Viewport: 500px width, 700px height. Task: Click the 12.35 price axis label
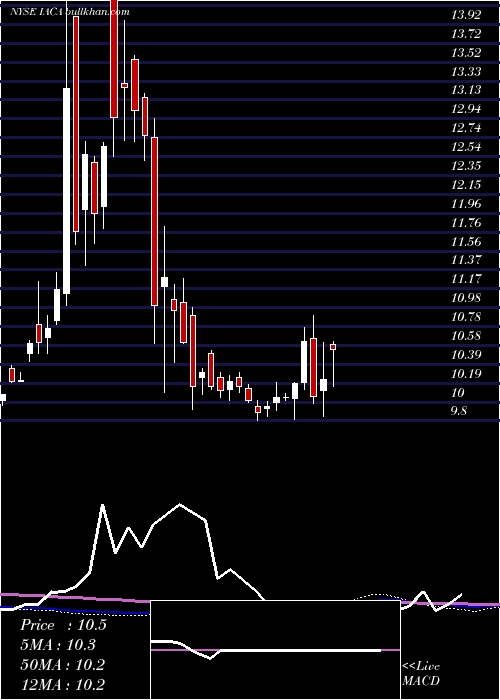[466, 167]
